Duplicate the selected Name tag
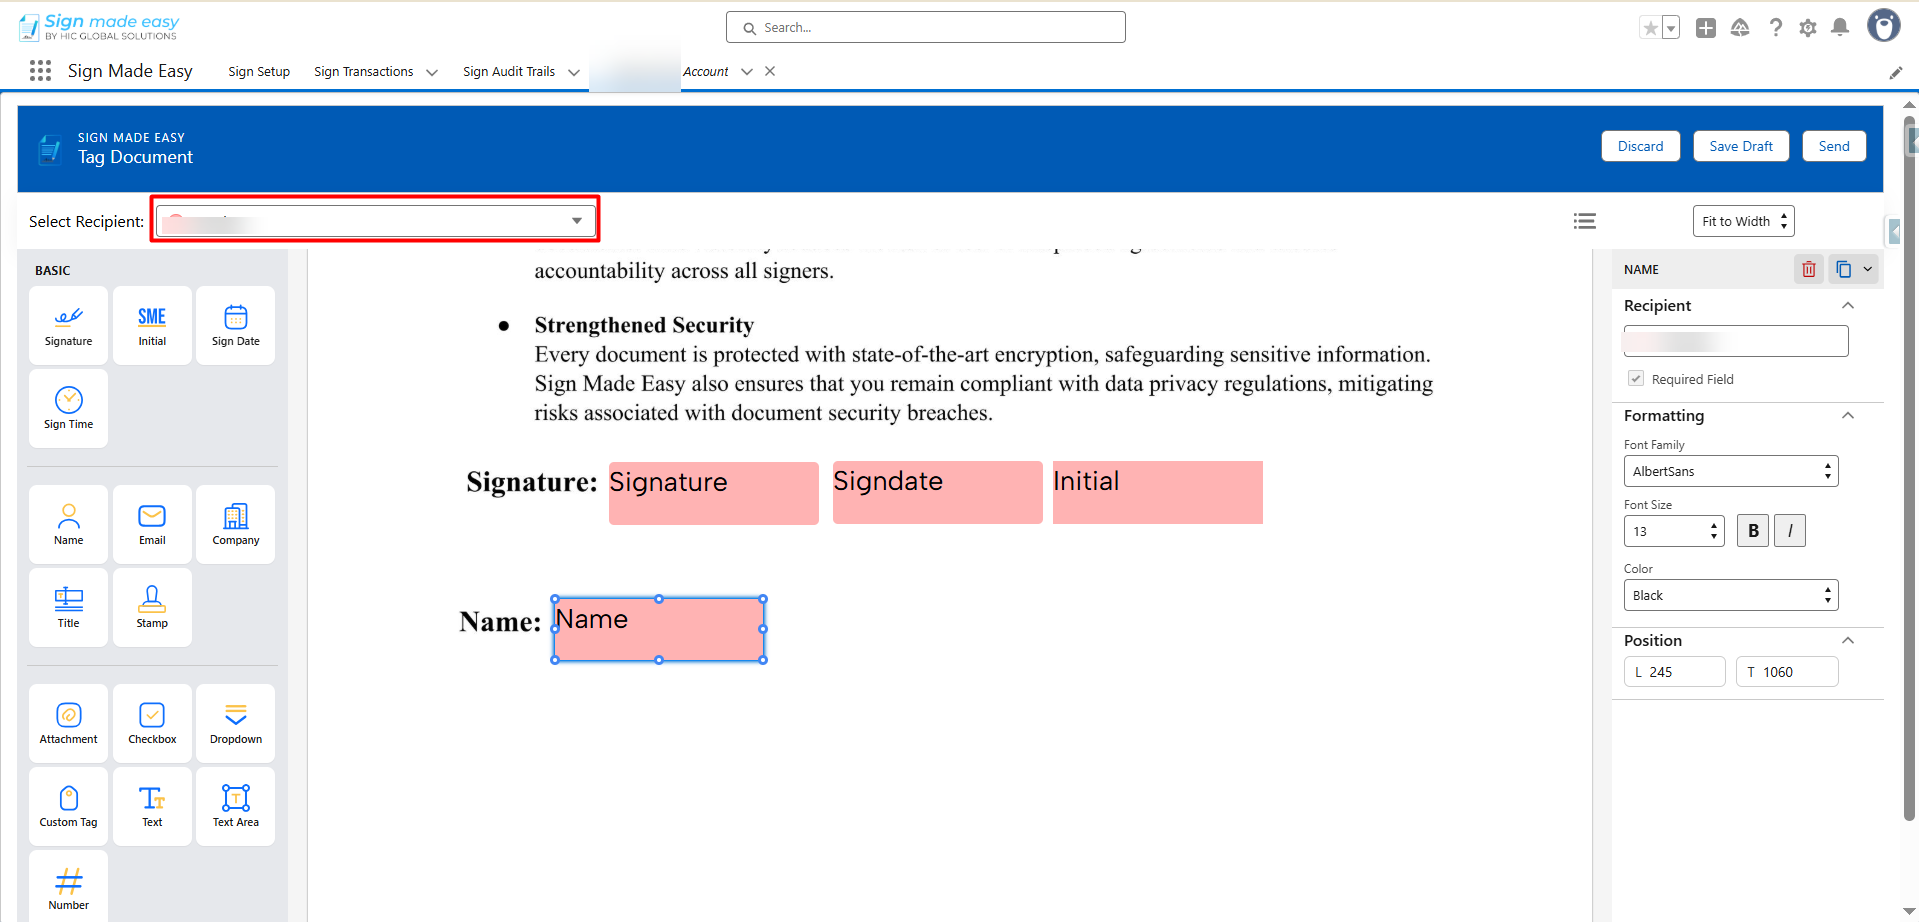The height and width of the screenshot is (922, 1919). (1843, 269)
